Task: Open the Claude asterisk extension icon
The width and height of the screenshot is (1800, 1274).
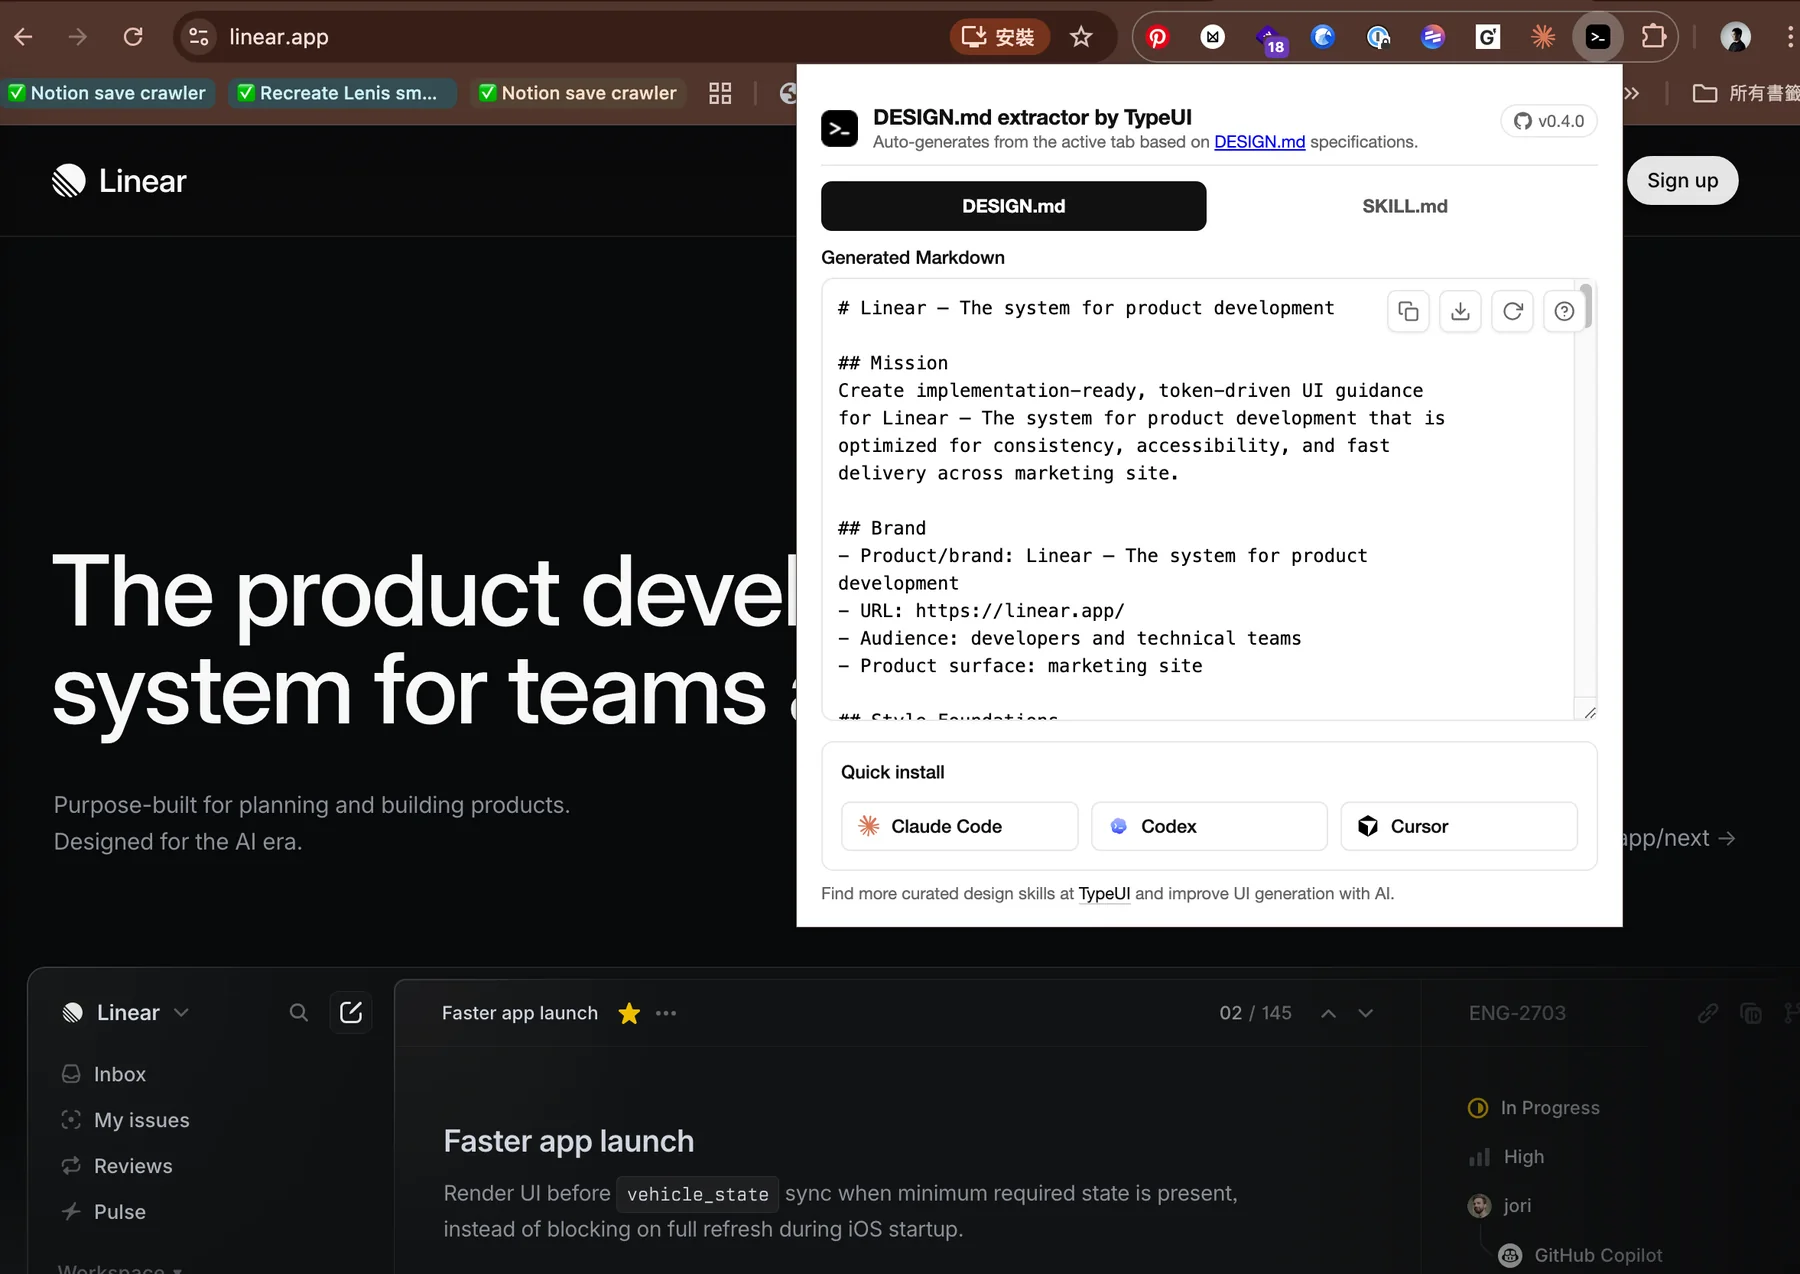Action: (x=1543, y=37)
